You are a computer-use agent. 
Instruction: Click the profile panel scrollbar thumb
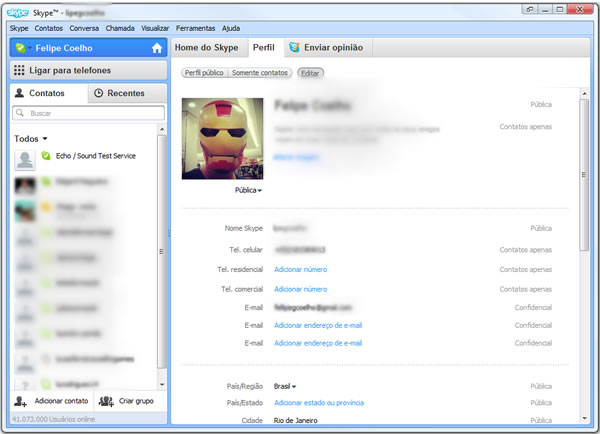point(584,175)
